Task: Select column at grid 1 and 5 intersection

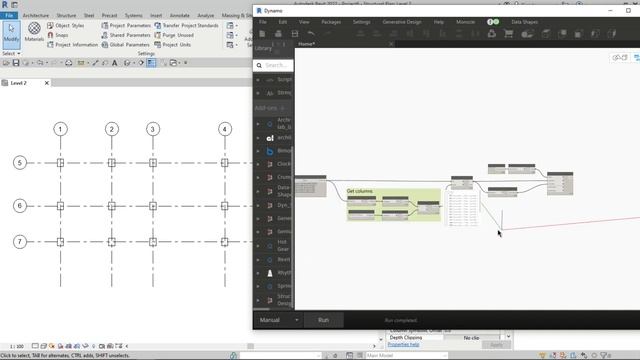Action: click(60, 163)
